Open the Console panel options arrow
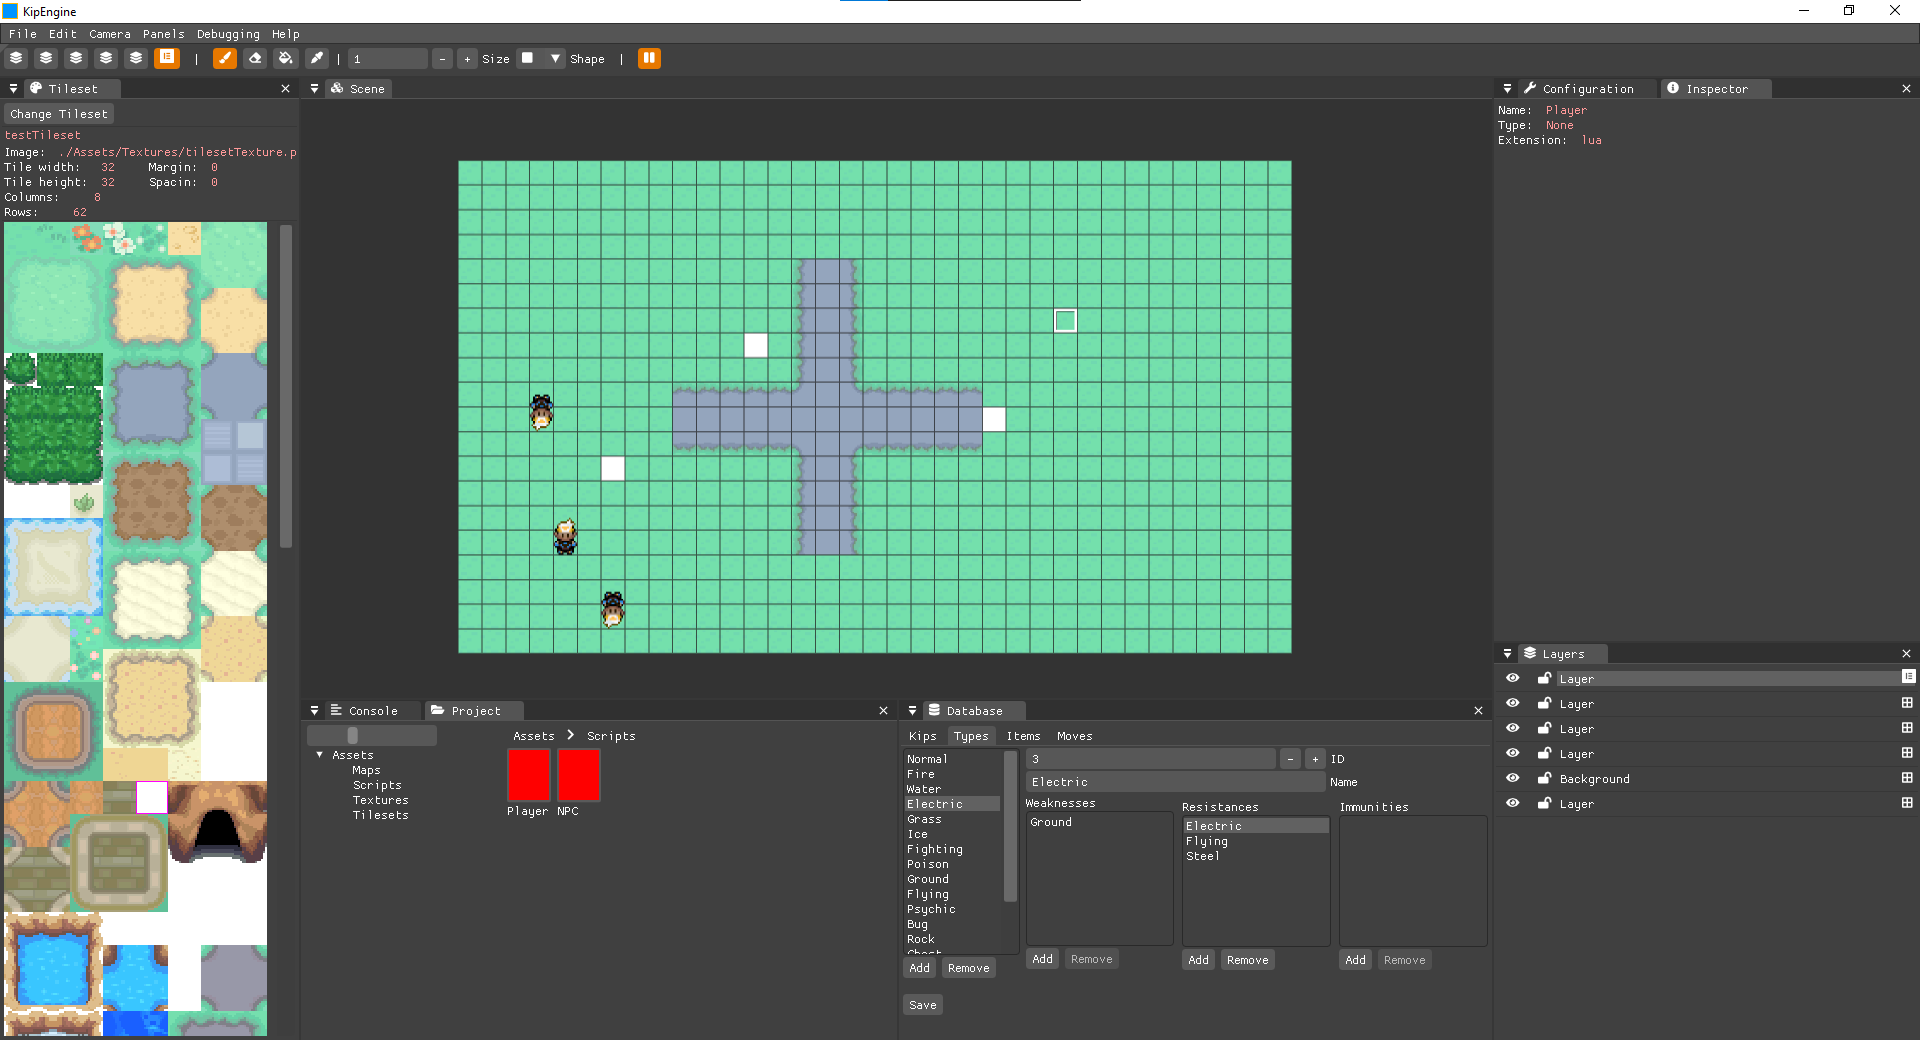This screenshot has height=1040, width=1920. click(x=314, y=711)
